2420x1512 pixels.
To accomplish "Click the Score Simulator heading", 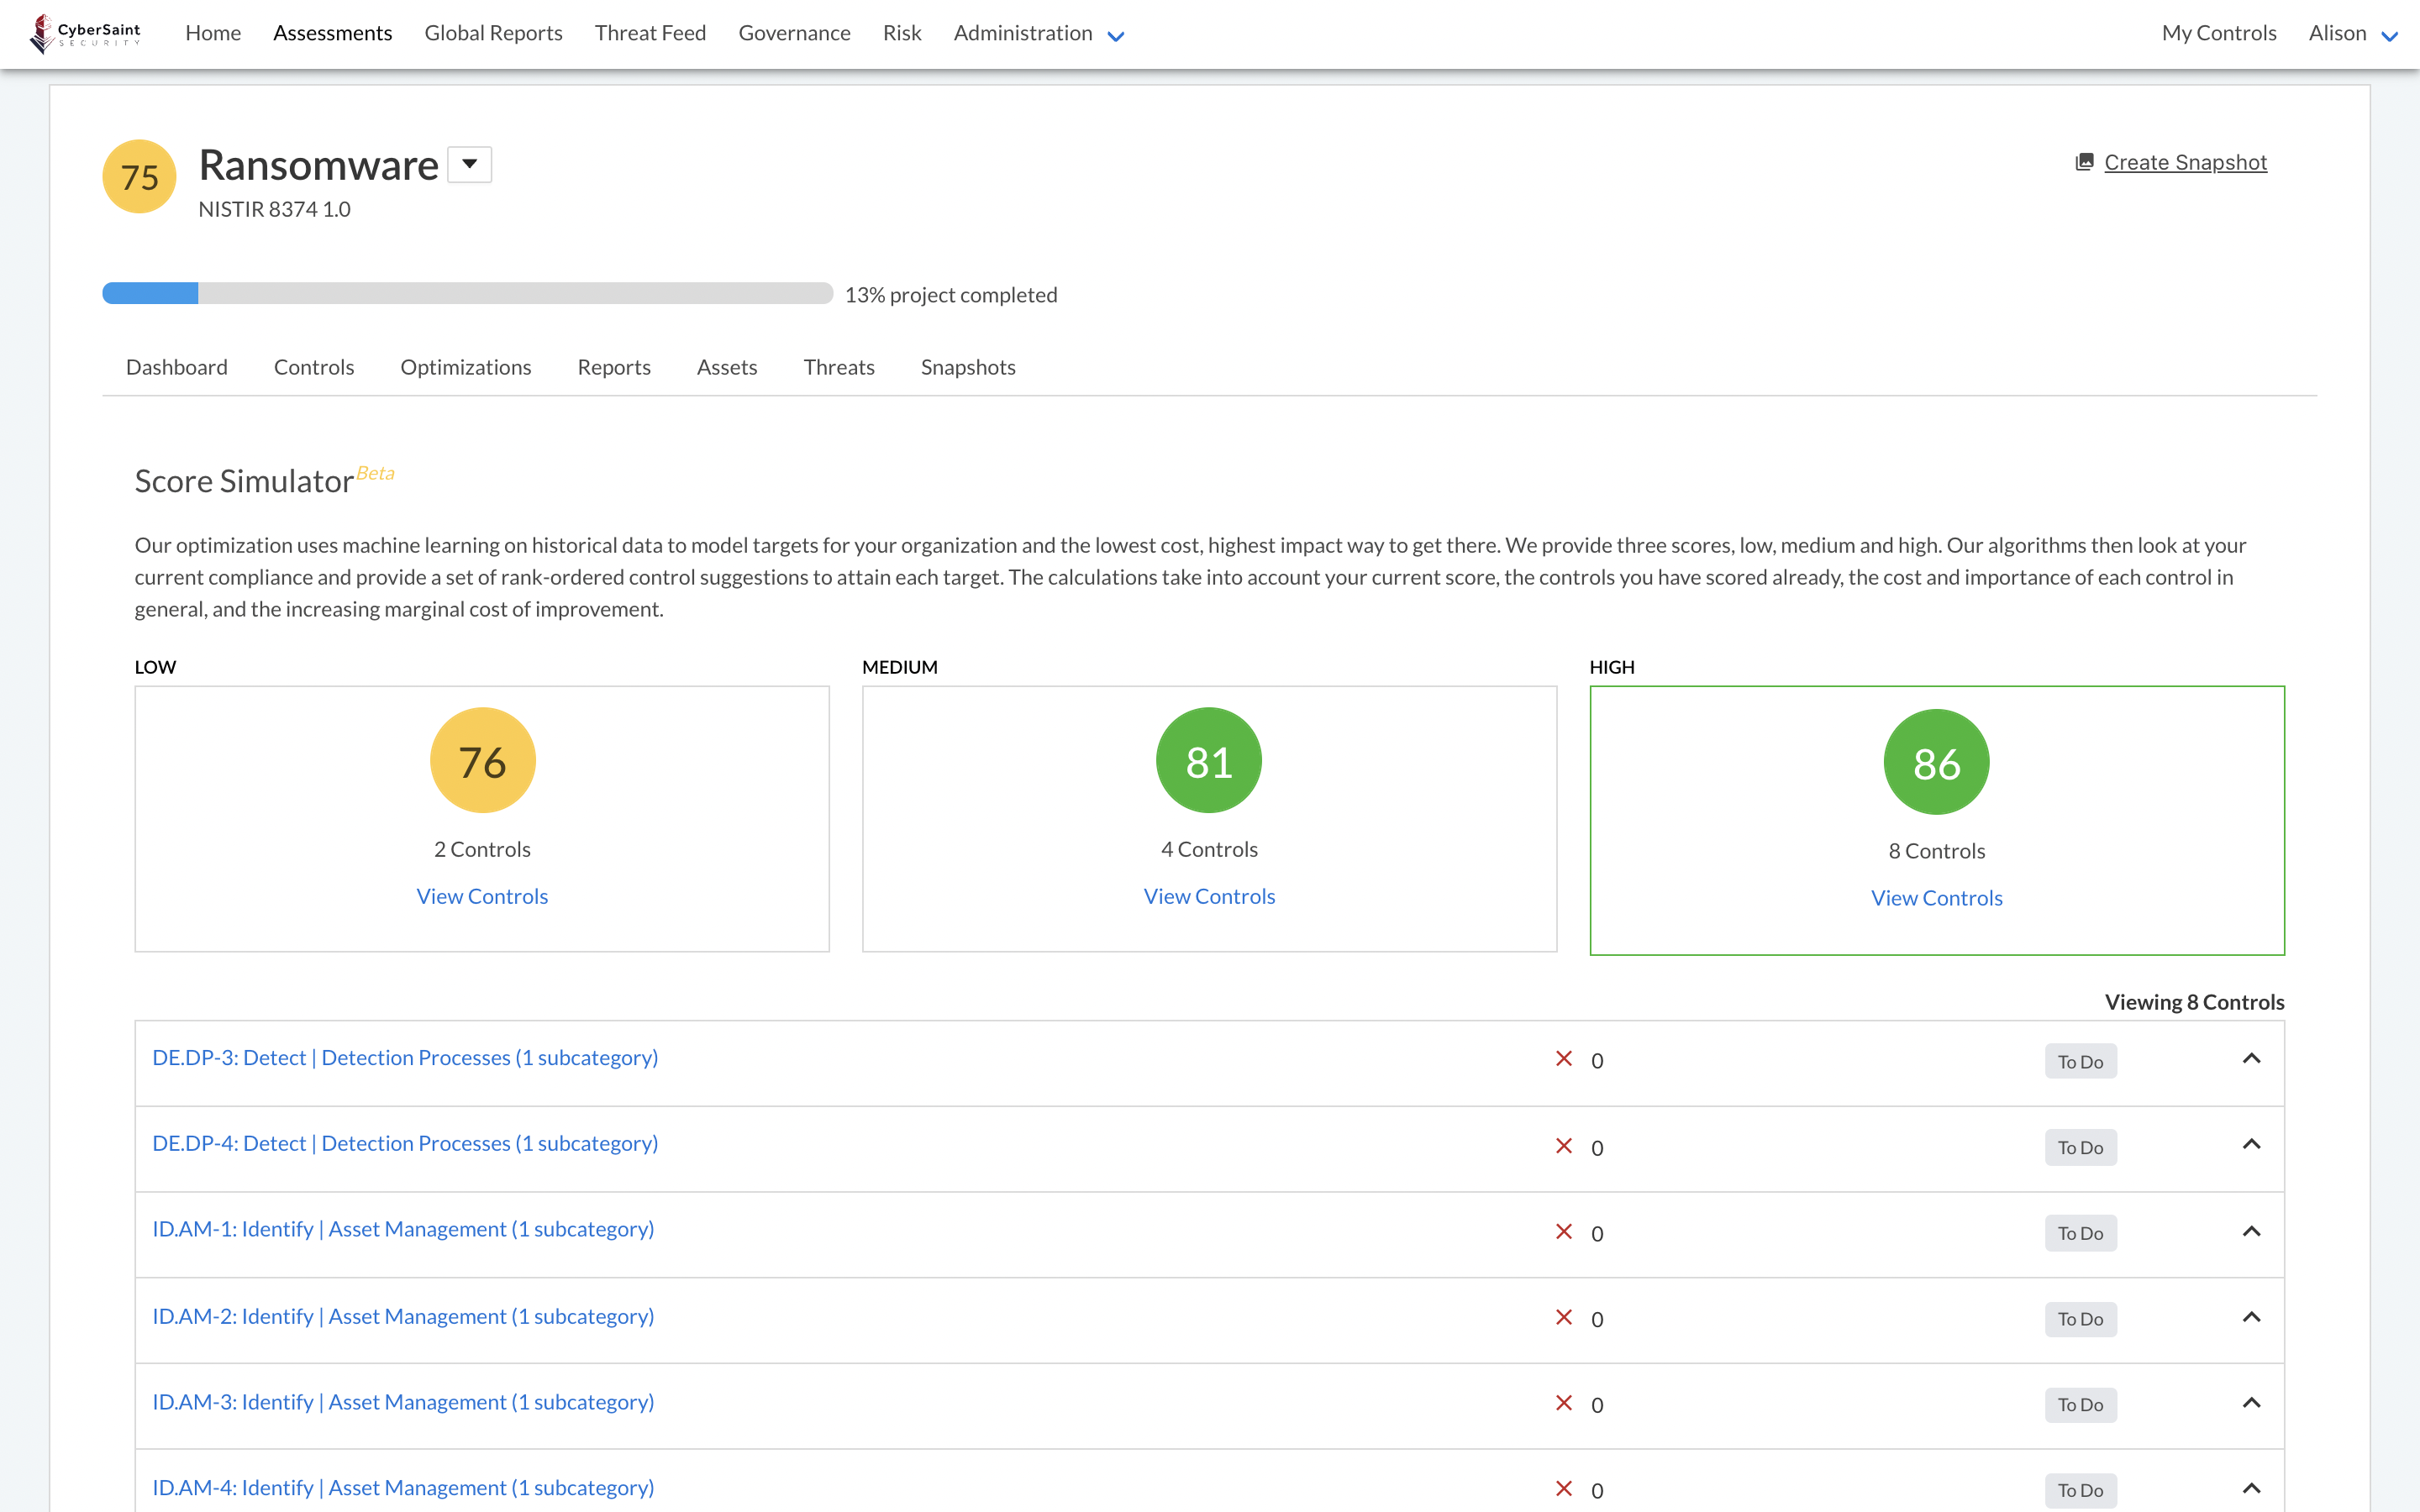I will tap(244, 482).
